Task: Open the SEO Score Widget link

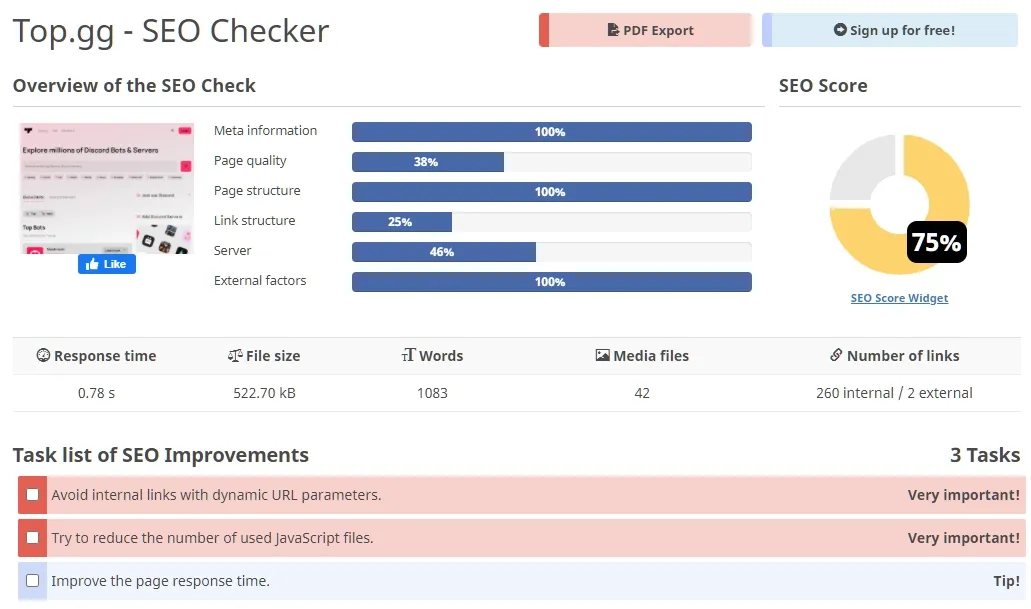Action: 899,298
